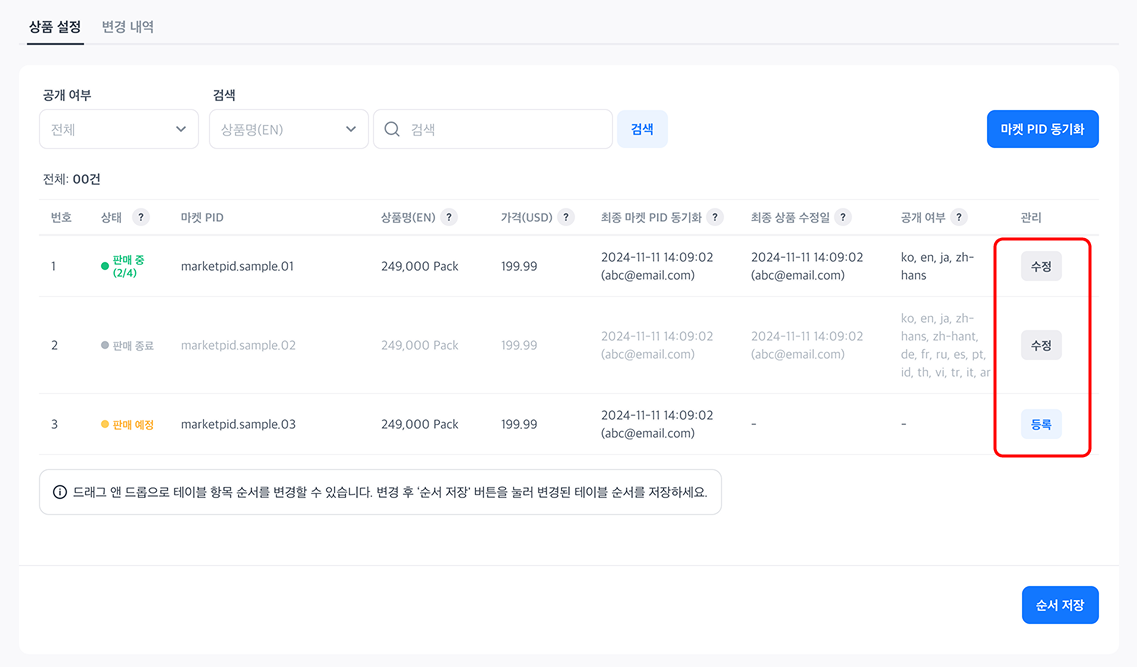Click help icon beside 상품명(EN) column header

coord(449,217)
